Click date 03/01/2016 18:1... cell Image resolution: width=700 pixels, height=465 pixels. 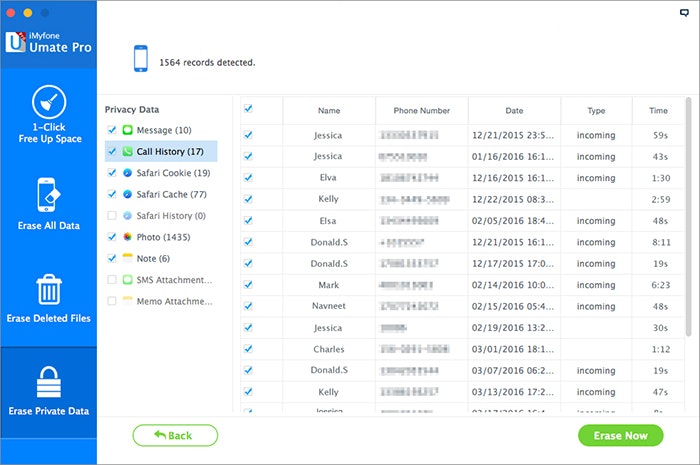[x=513, y=349]
